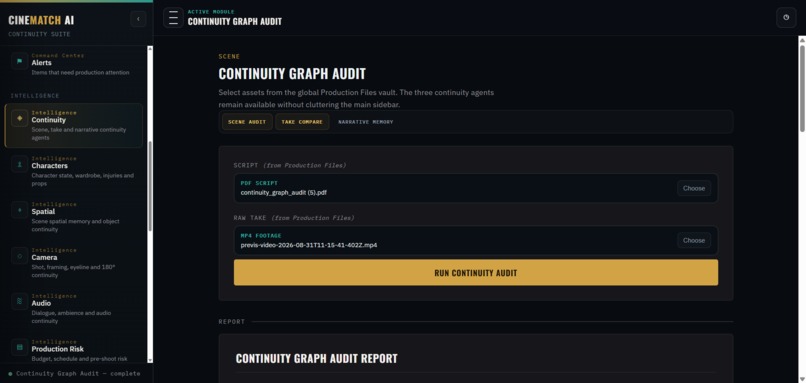Image resolution: width=806 pixels, height=383 pixels.
Task: Open the Characters intelligence module
Action: 74,171
